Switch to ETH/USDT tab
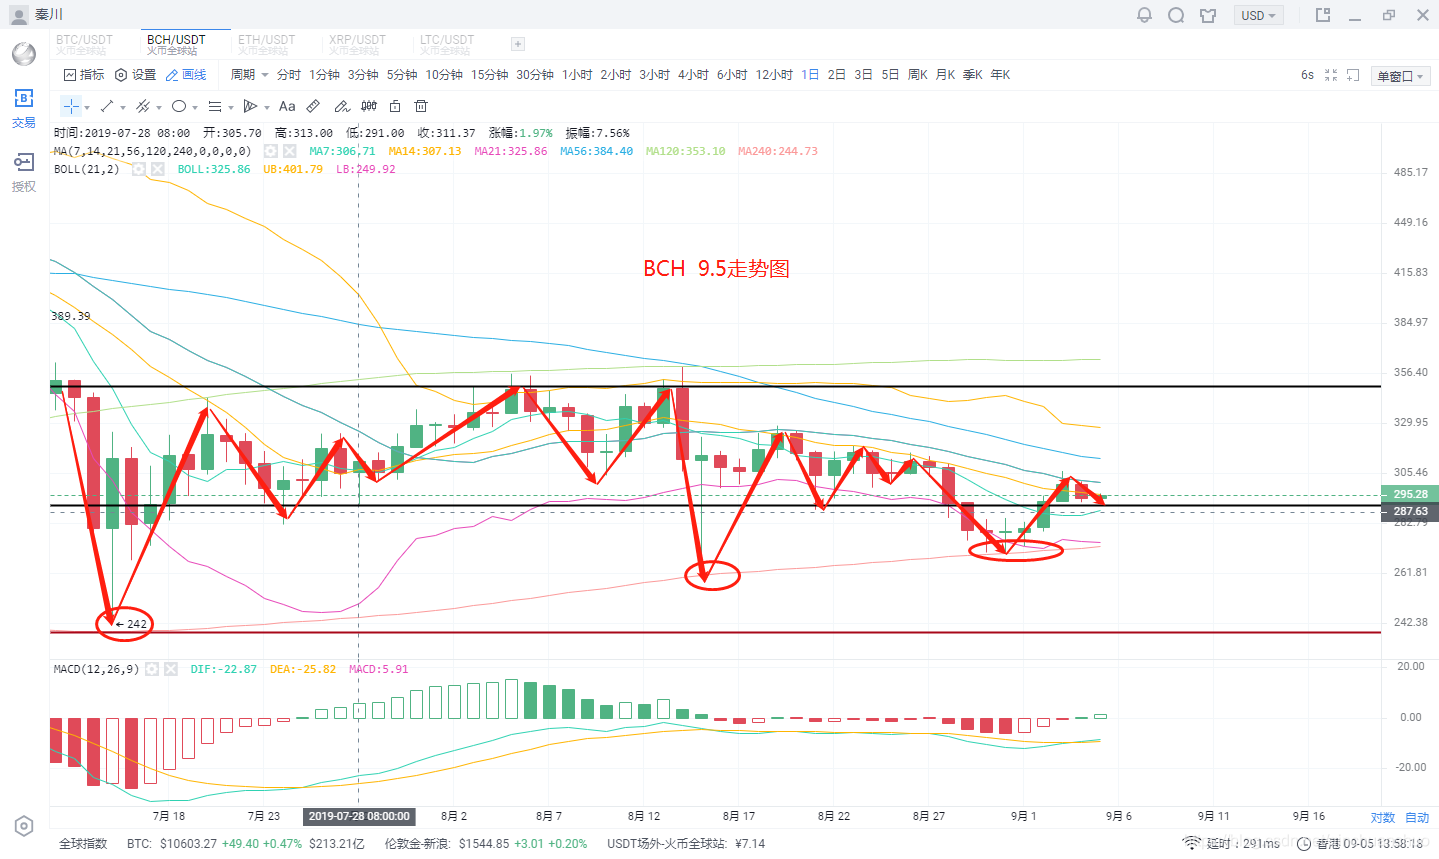The width and height of the screenshot is (1439, 859). pyautogui.click(x=267, y=44)
